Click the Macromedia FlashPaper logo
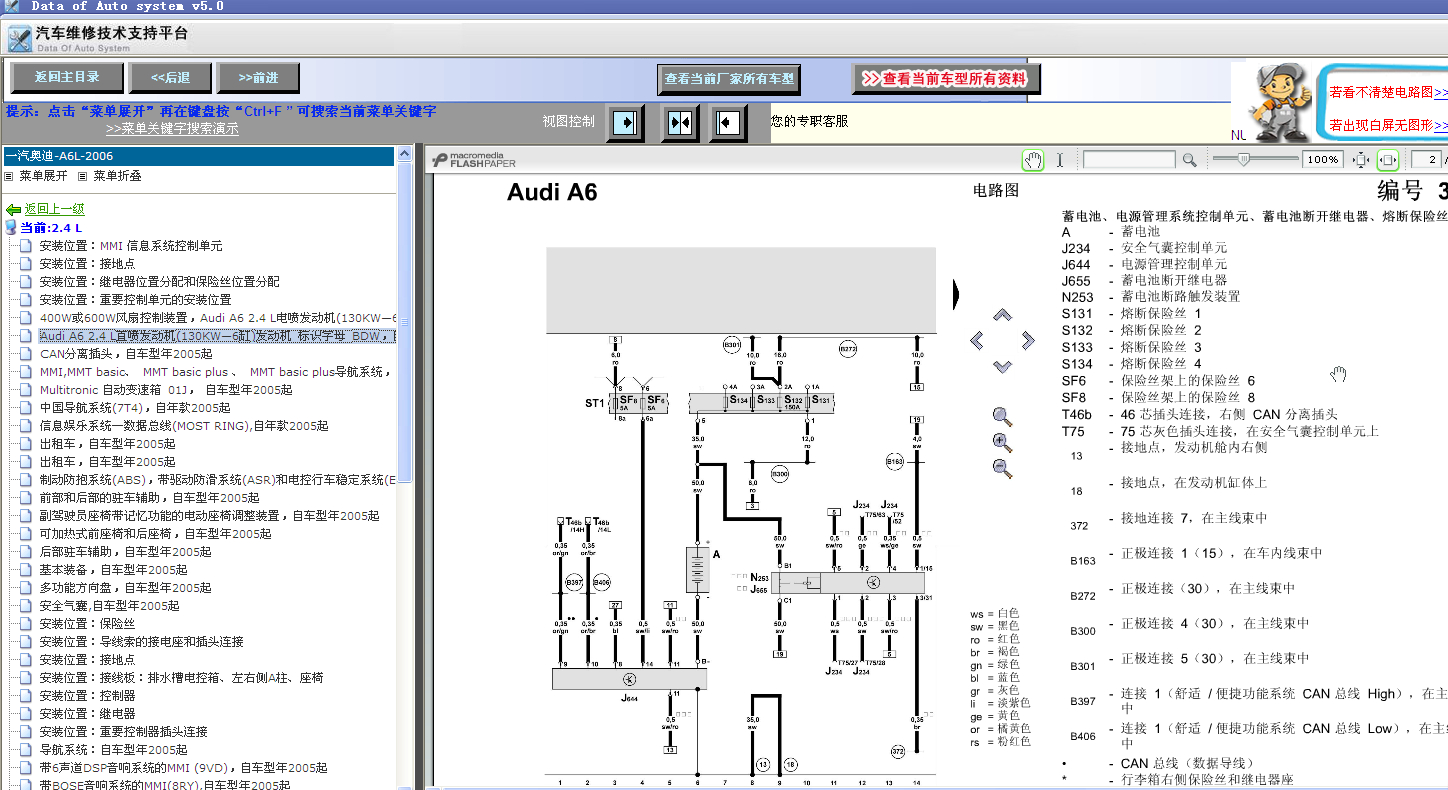The width and height of the screenshot is (1448, 790). point(474,160)
